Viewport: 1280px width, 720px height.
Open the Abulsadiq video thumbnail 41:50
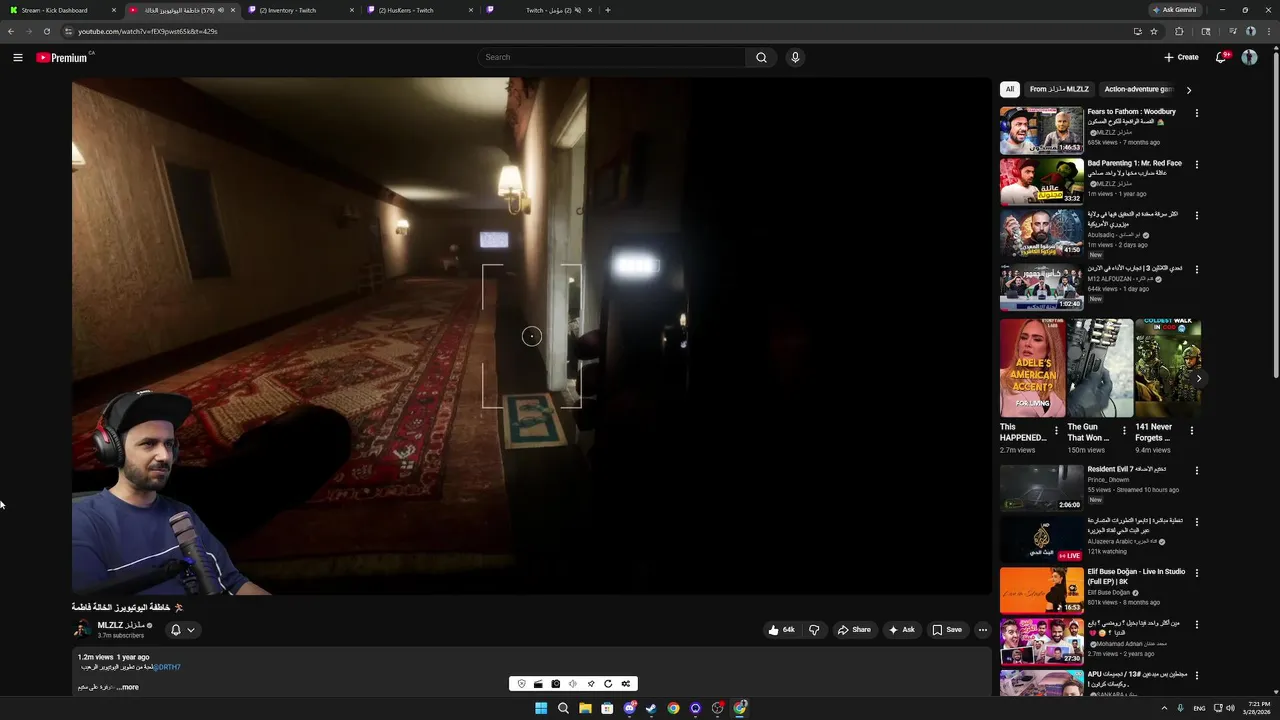point(1041,233)
